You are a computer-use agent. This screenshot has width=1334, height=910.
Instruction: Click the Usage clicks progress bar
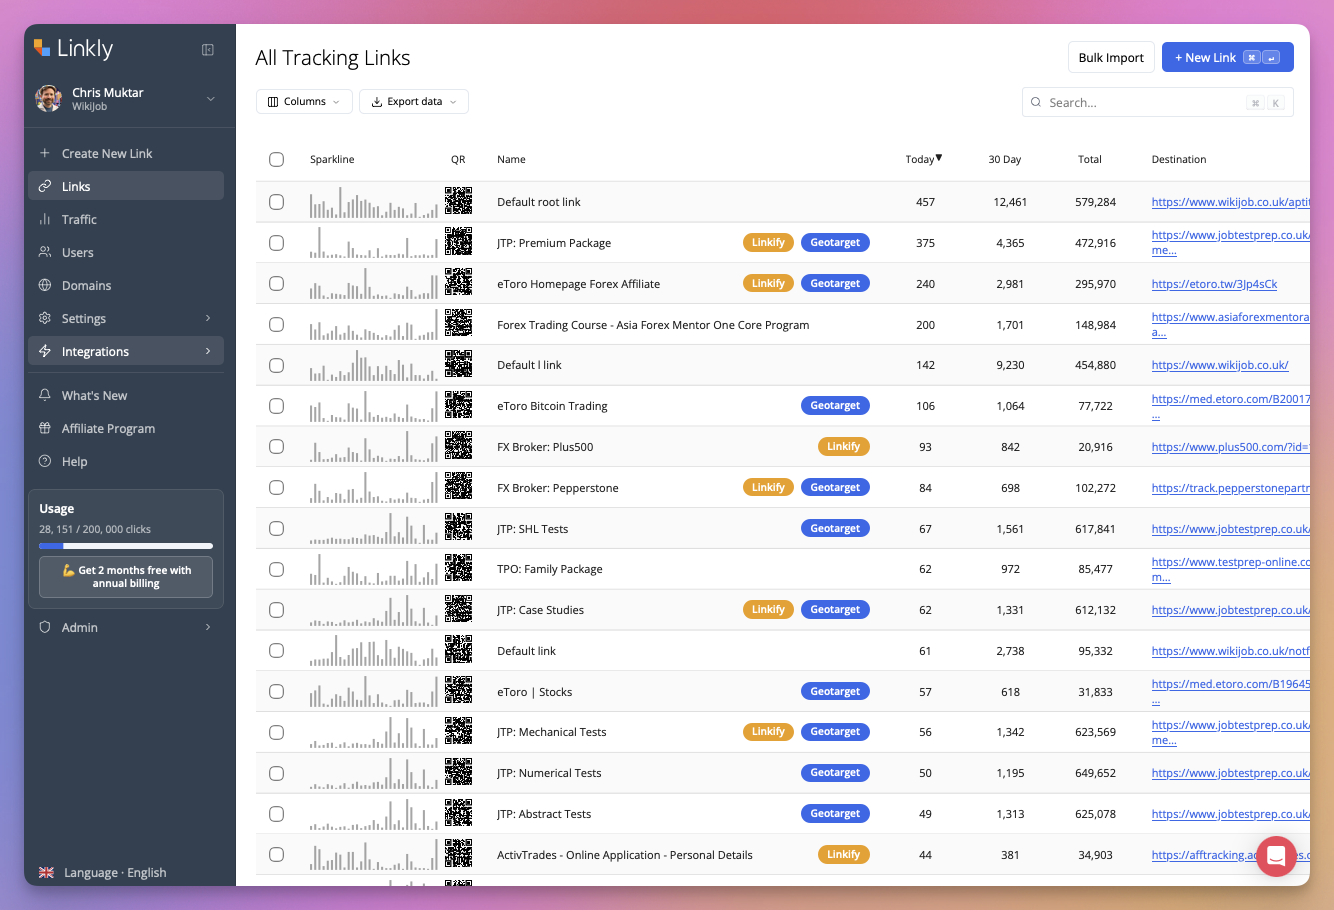(126, 546)
